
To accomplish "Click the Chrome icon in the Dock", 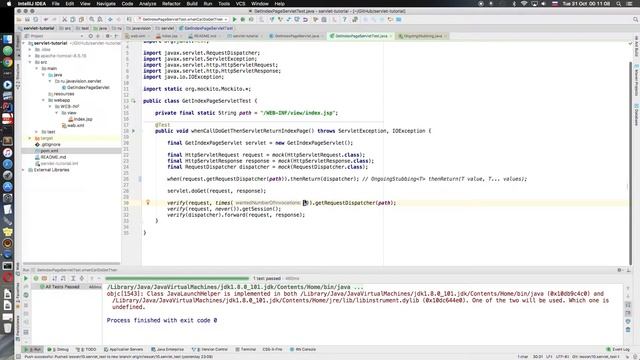I will pos(7,62).
